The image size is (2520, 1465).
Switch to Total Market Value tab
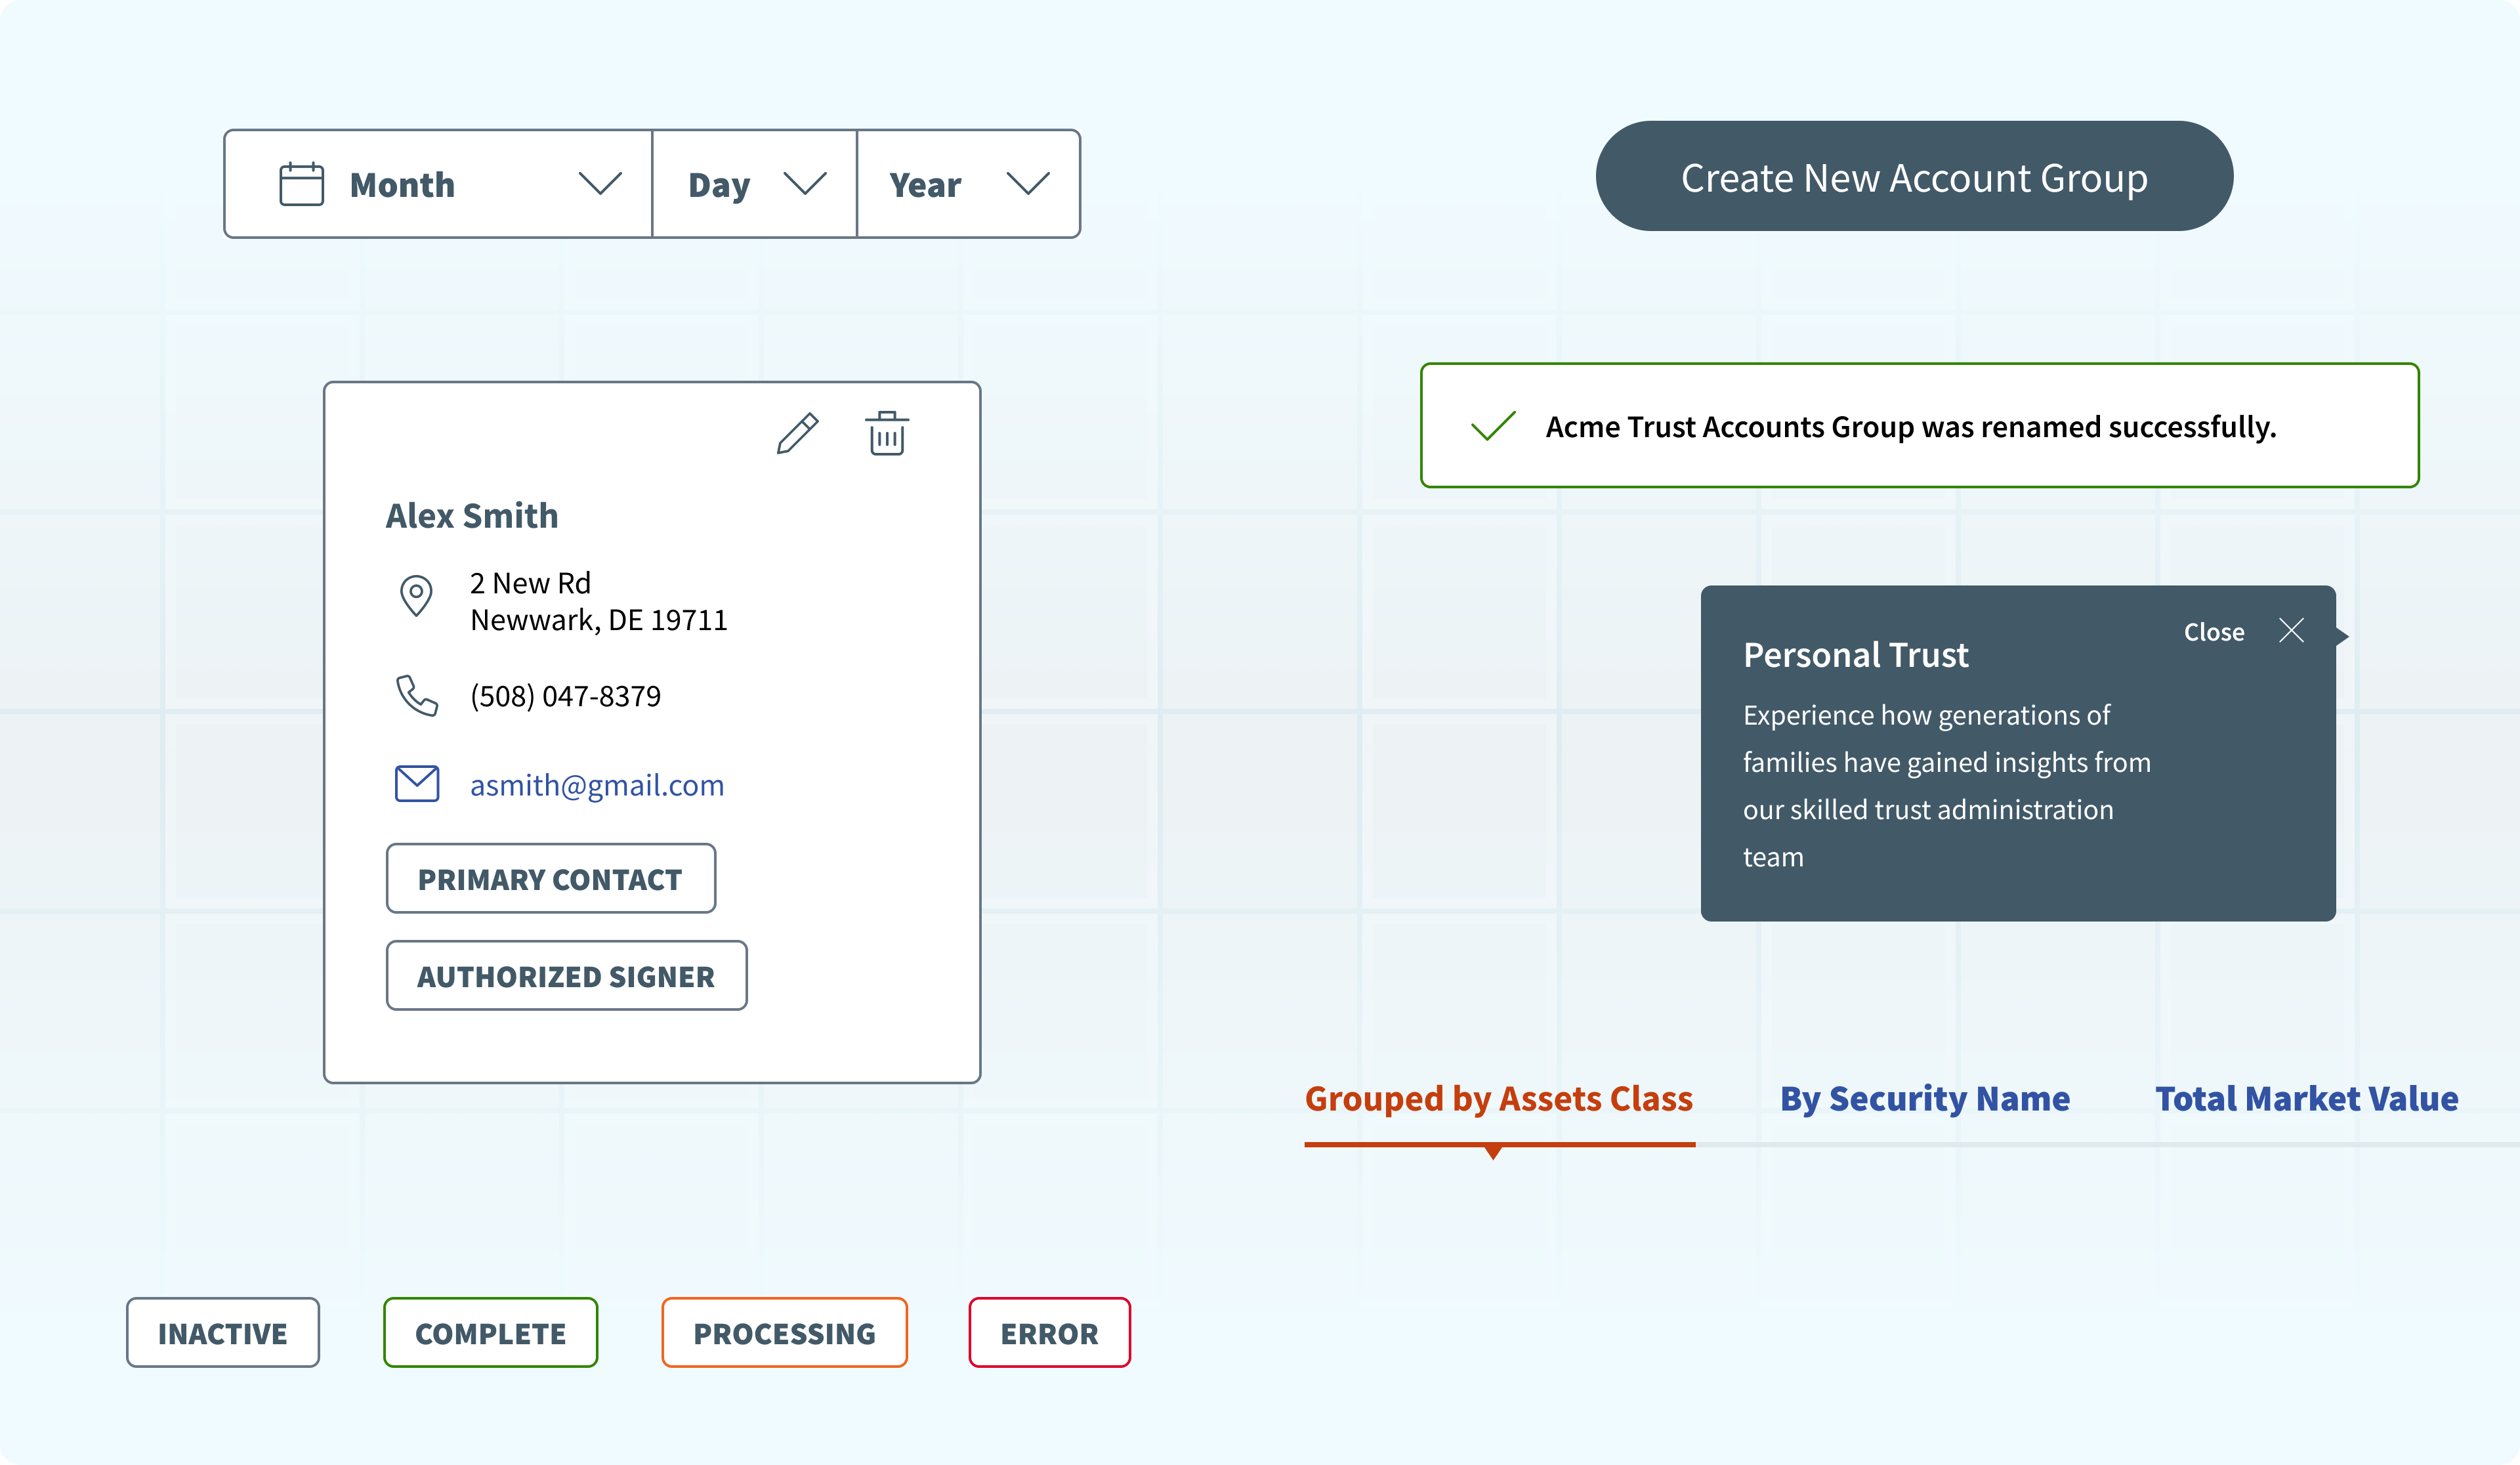(x=2306, y=1099)
